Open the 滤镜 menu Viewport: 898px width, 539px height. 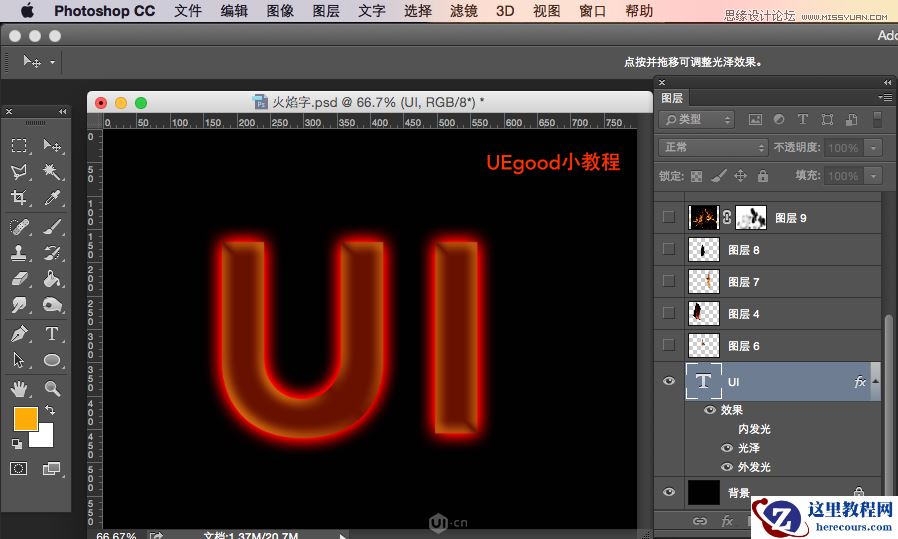pos(463,11)
